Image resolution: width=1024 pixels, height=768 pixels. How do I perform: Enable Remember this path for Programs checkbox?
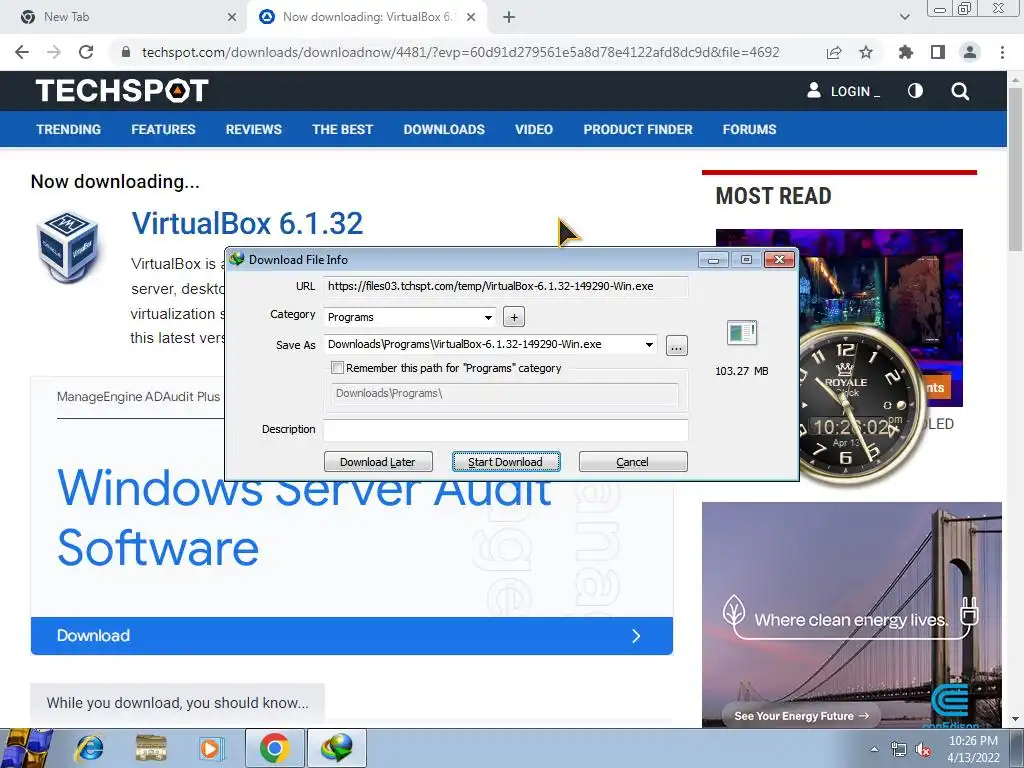(x=338, y=368)
